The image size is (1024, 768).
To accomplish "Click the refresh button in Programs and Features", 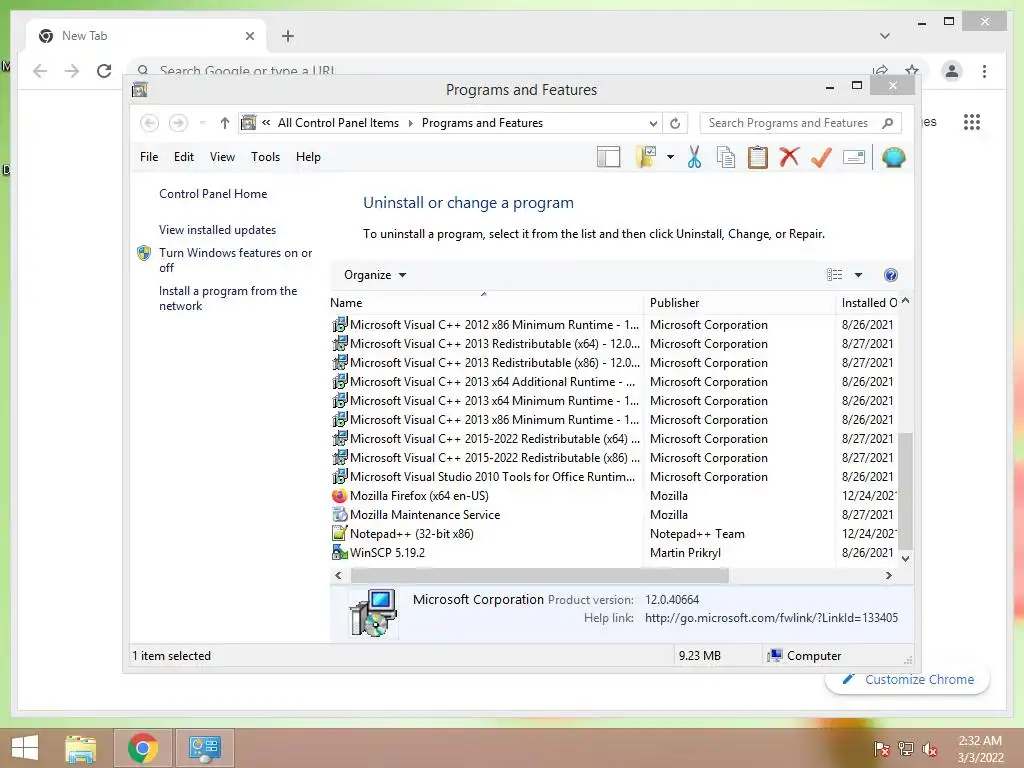I will tap(675, 123).
